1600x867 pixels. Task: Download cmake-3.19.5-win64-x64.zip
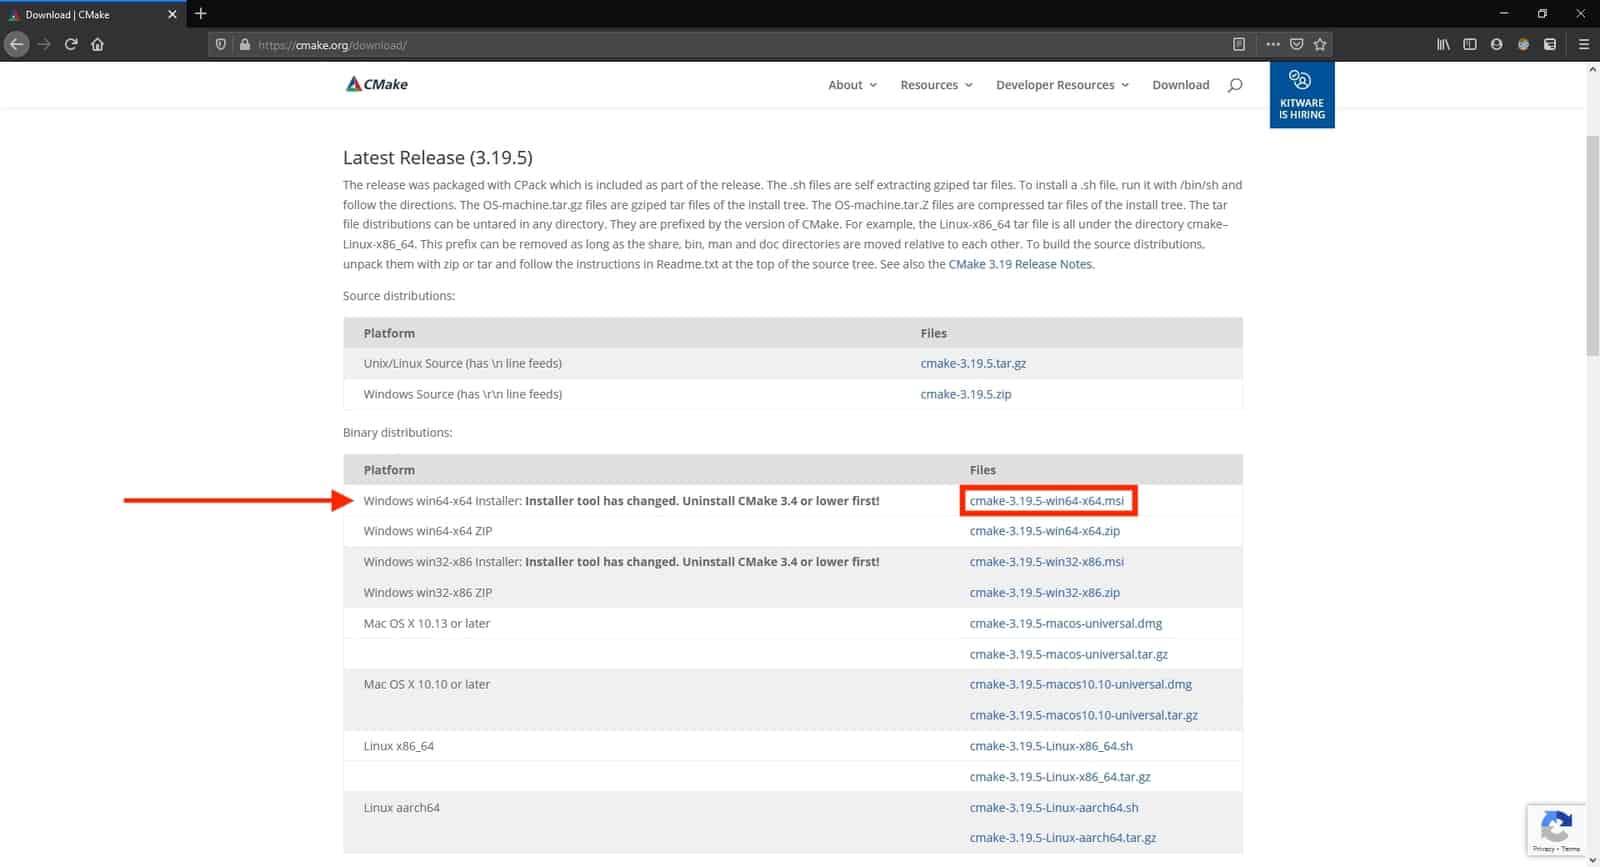pos(1045,531)
